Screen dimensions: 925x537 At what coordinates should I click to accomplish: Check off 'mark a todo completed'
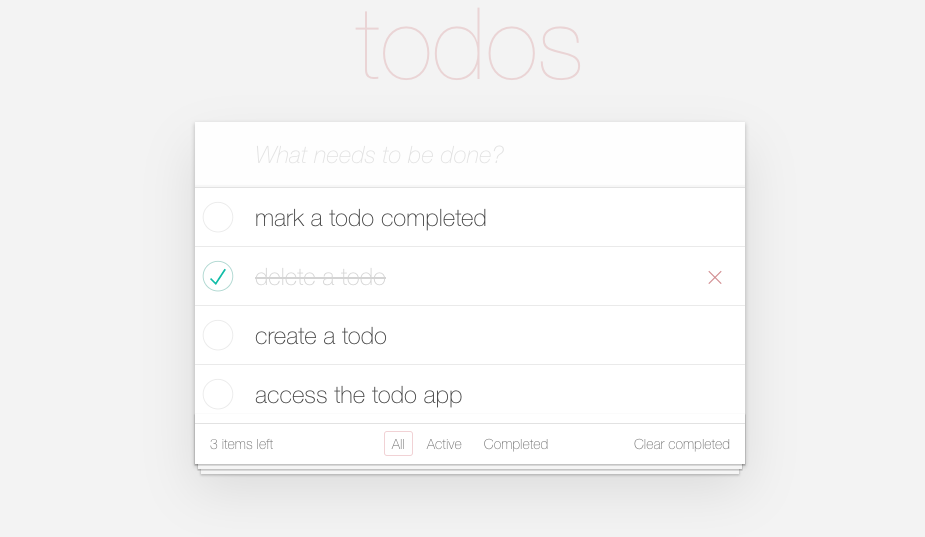pos(218,217)
